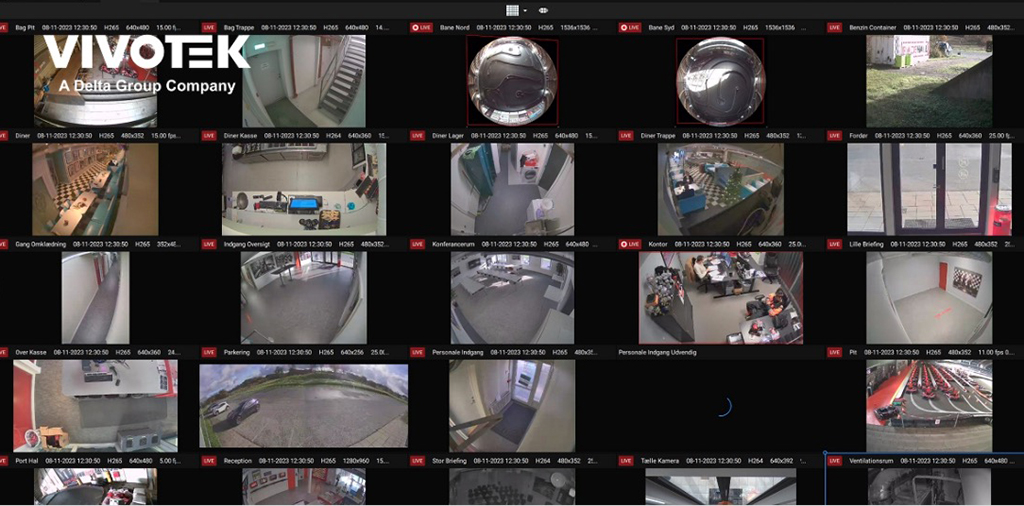Select the Konferencerum camera feed
This screenshot has height=506, width=1024.
[511, 297]
